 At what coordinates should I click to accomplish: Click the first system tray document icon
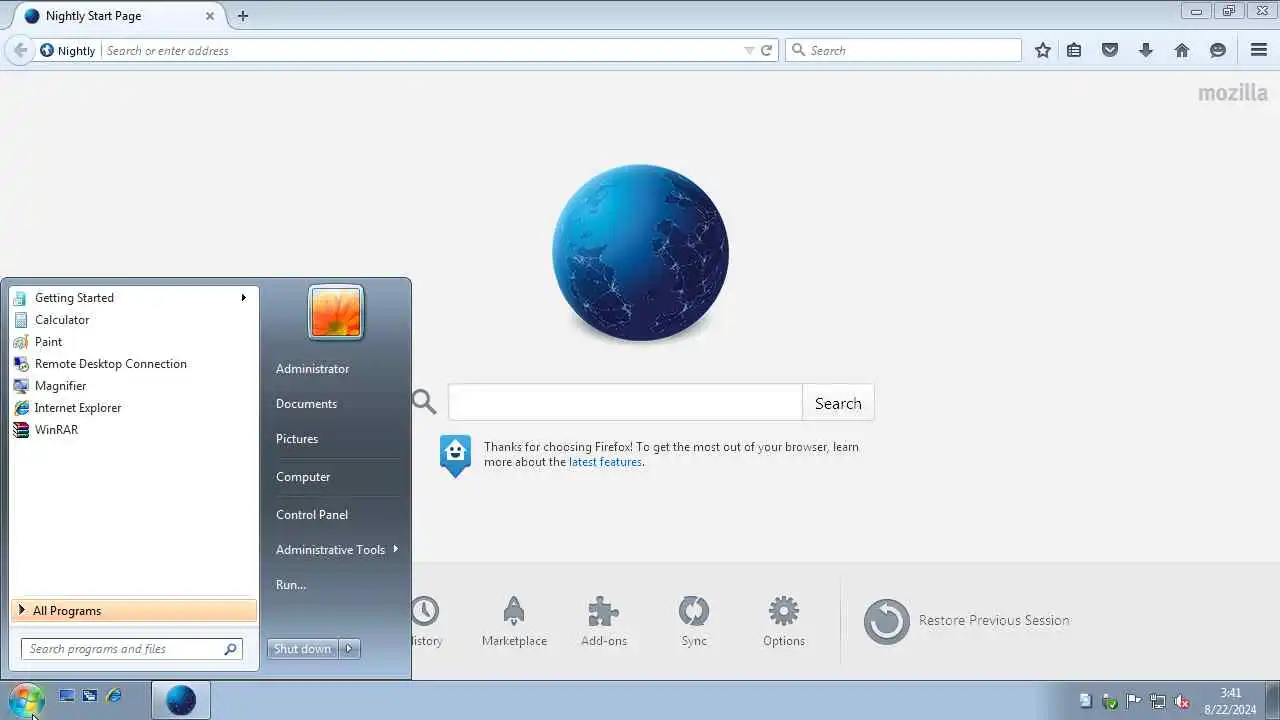(x=1086, y=701)
